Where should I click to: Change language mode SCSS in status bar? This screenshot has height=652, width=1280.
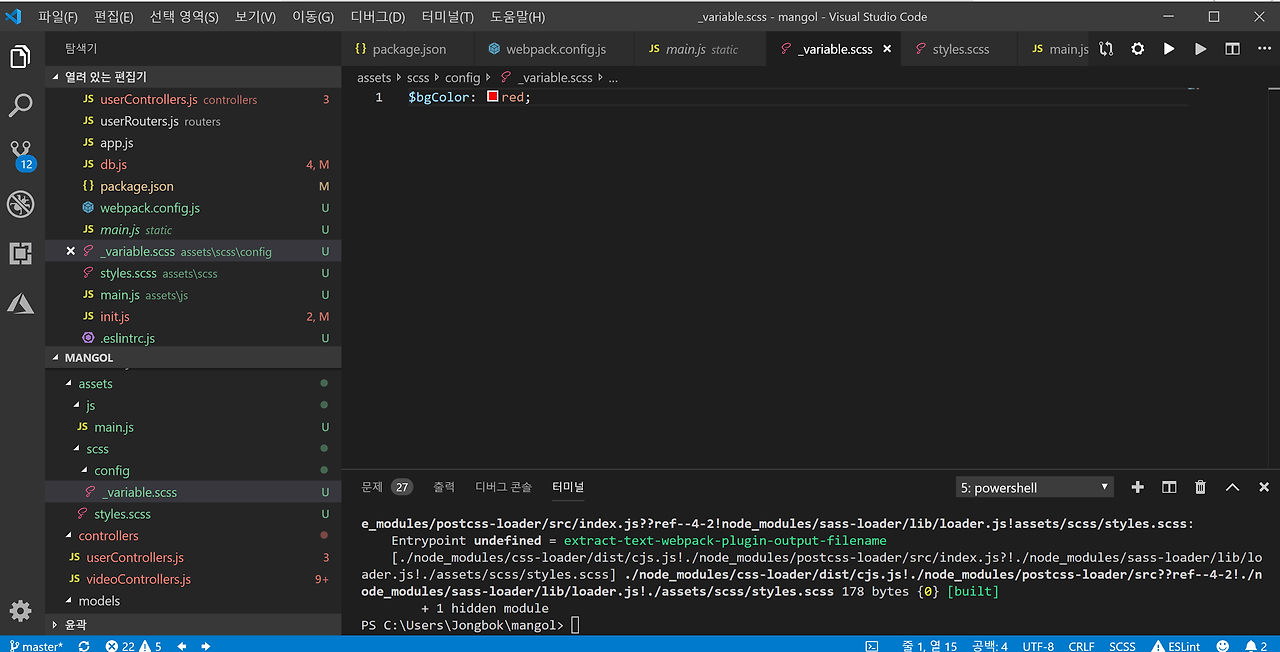pyautogui.click(x=1122, y=646)
